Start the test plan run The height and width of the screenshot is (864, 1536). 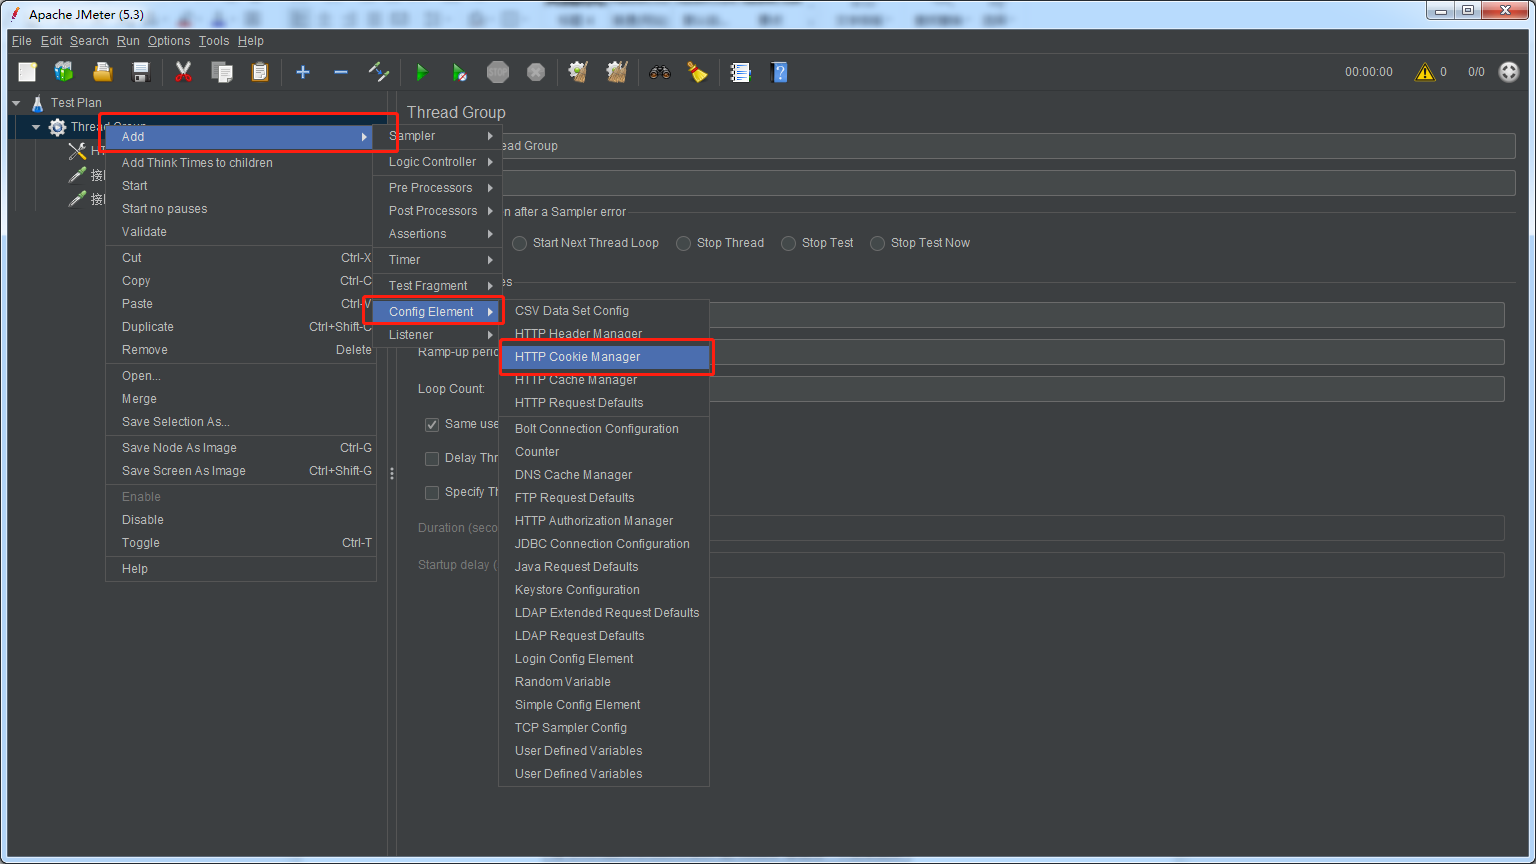421,71
